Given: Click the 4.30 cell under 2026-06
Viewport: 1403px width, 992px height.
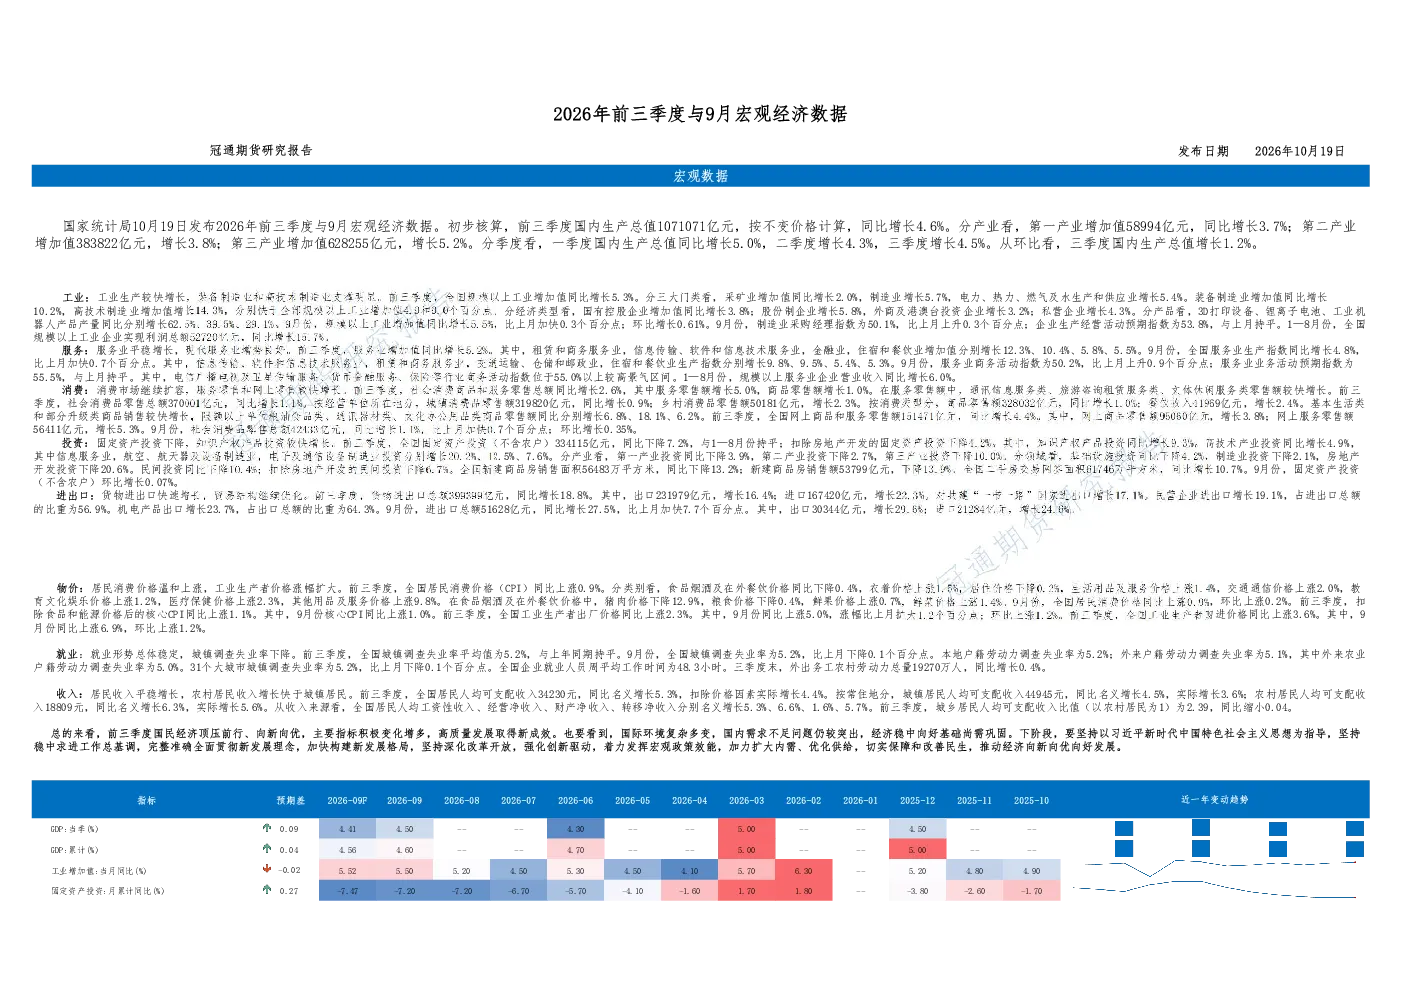Looking at the screenshot, I should coord(575,829).
